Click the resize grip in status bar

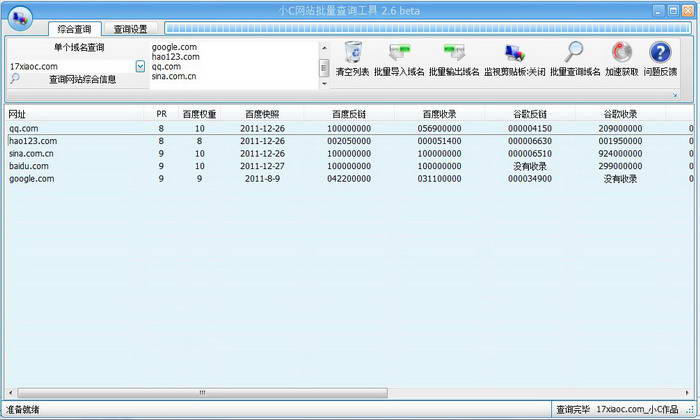point(690,409)
